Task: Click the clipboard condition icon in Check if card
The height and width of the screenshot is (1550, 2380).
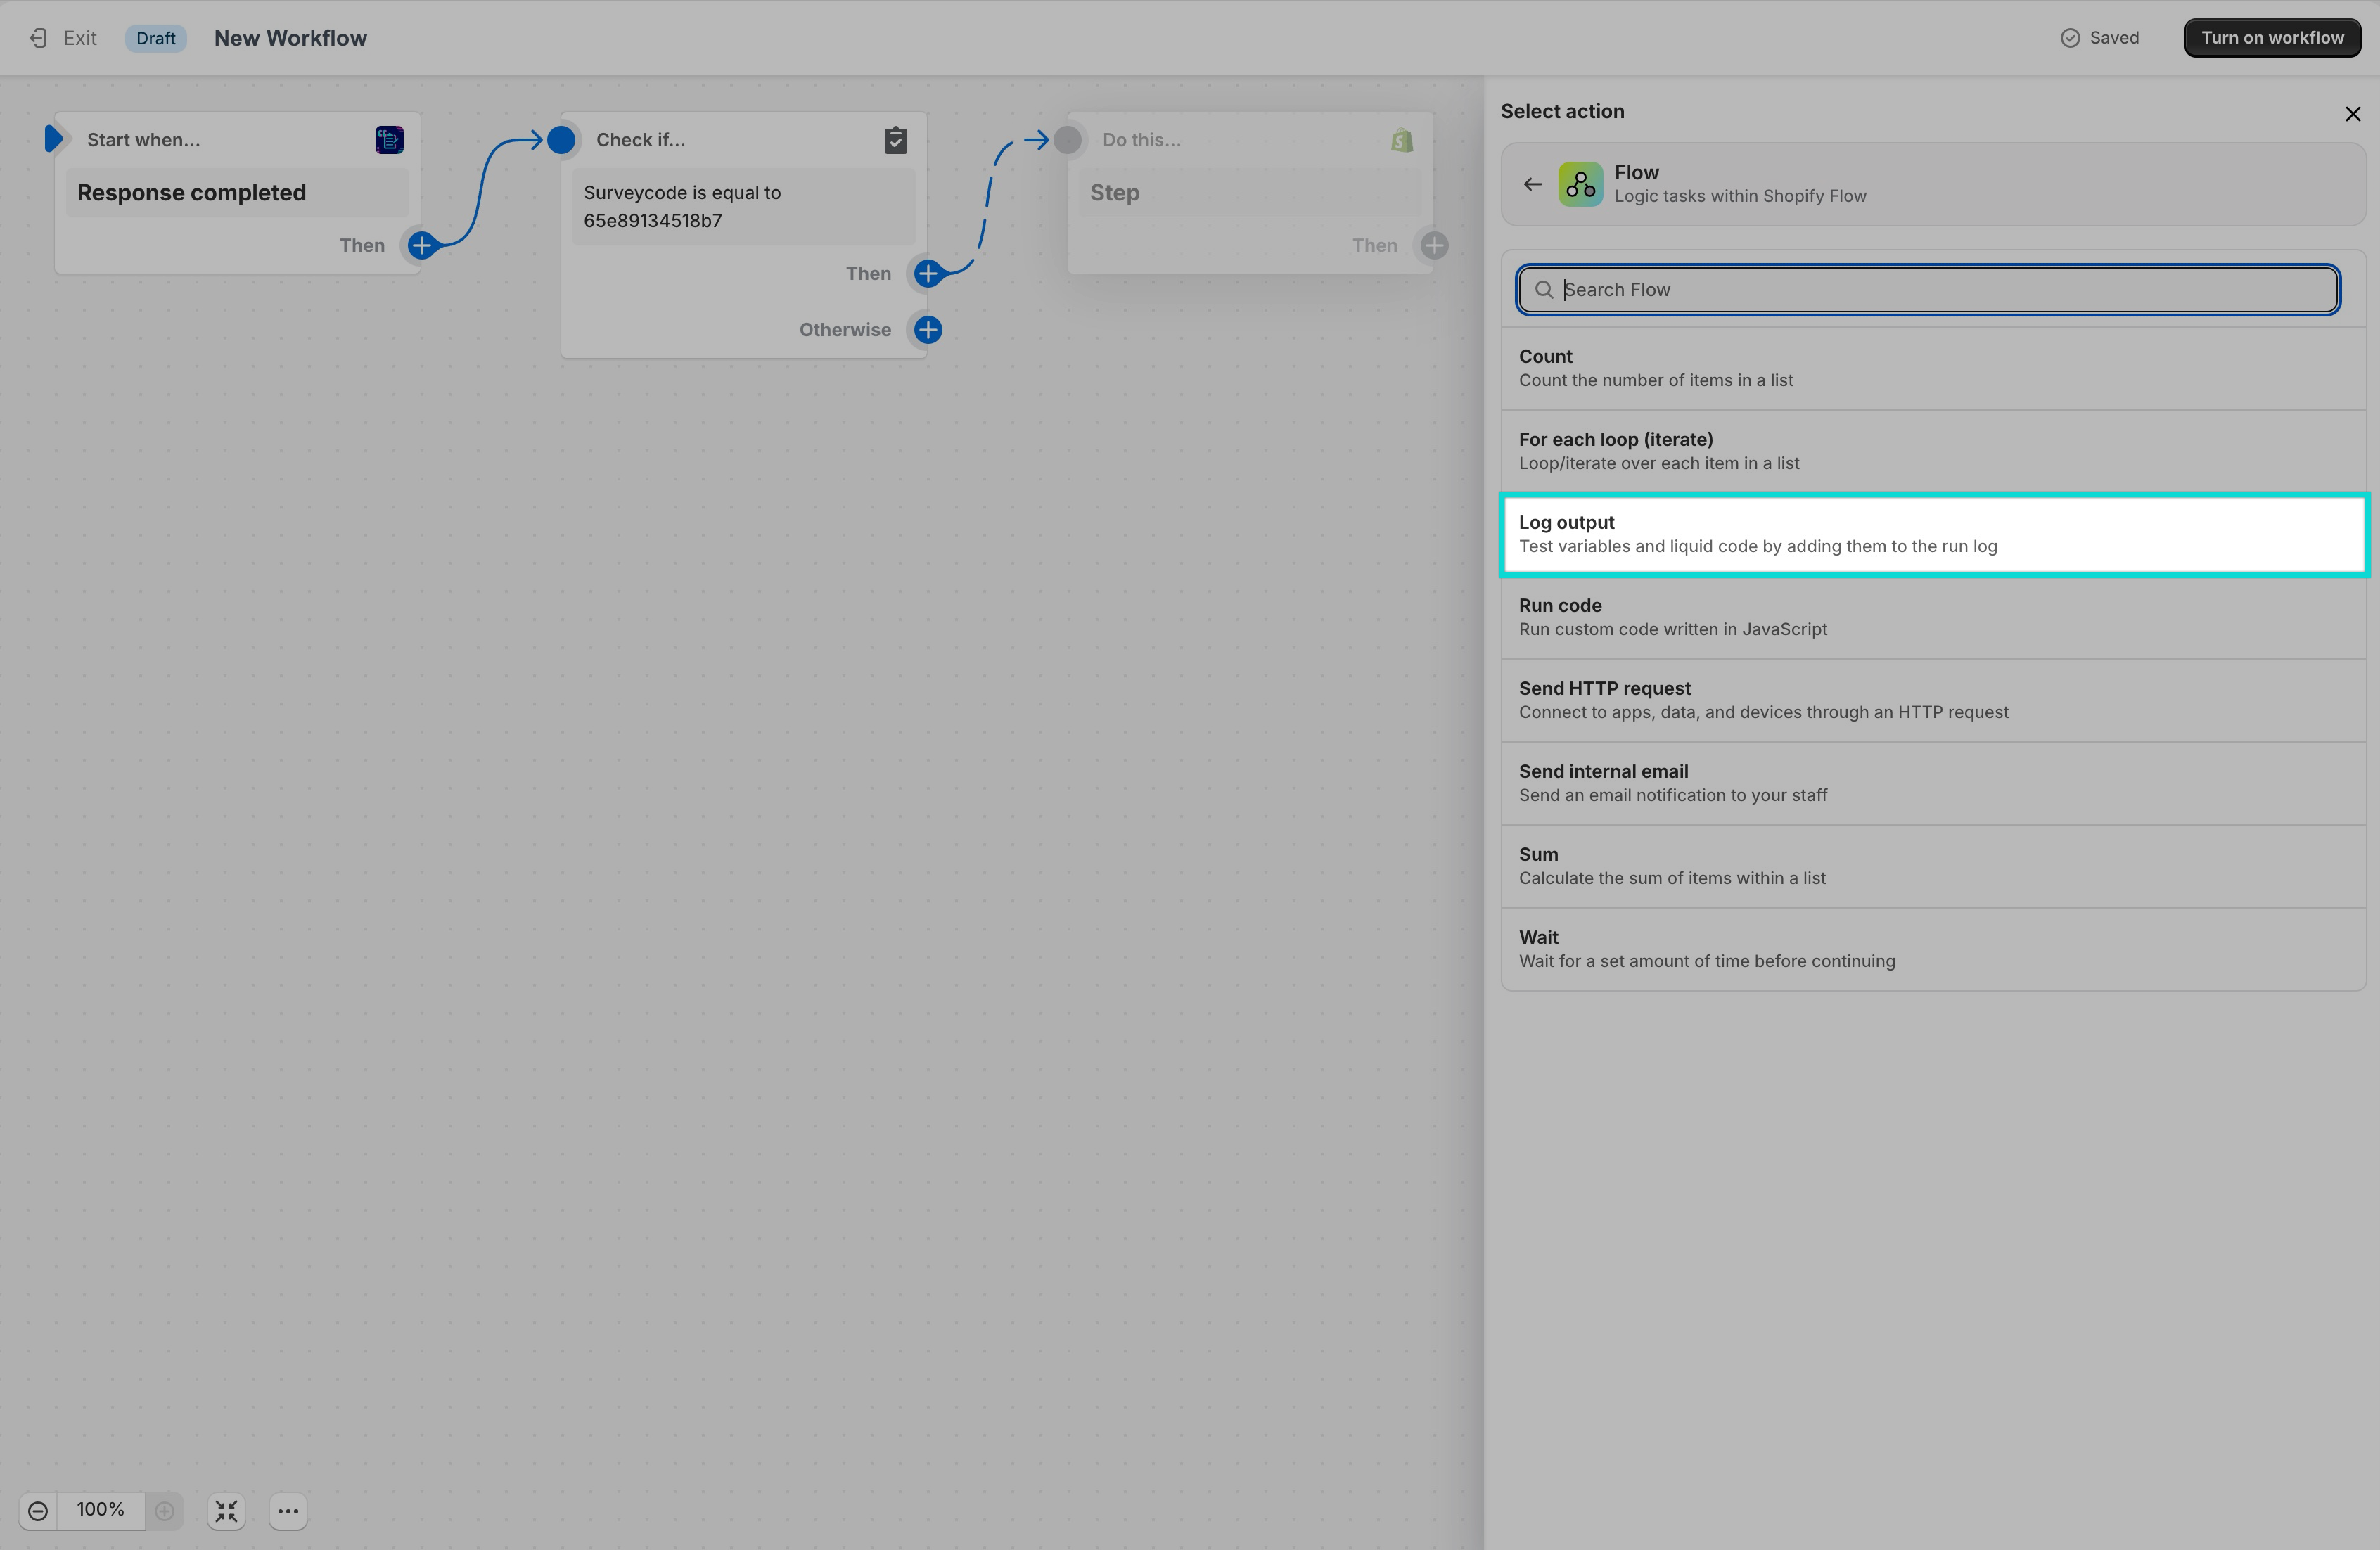Action: [x=896, y=140]
